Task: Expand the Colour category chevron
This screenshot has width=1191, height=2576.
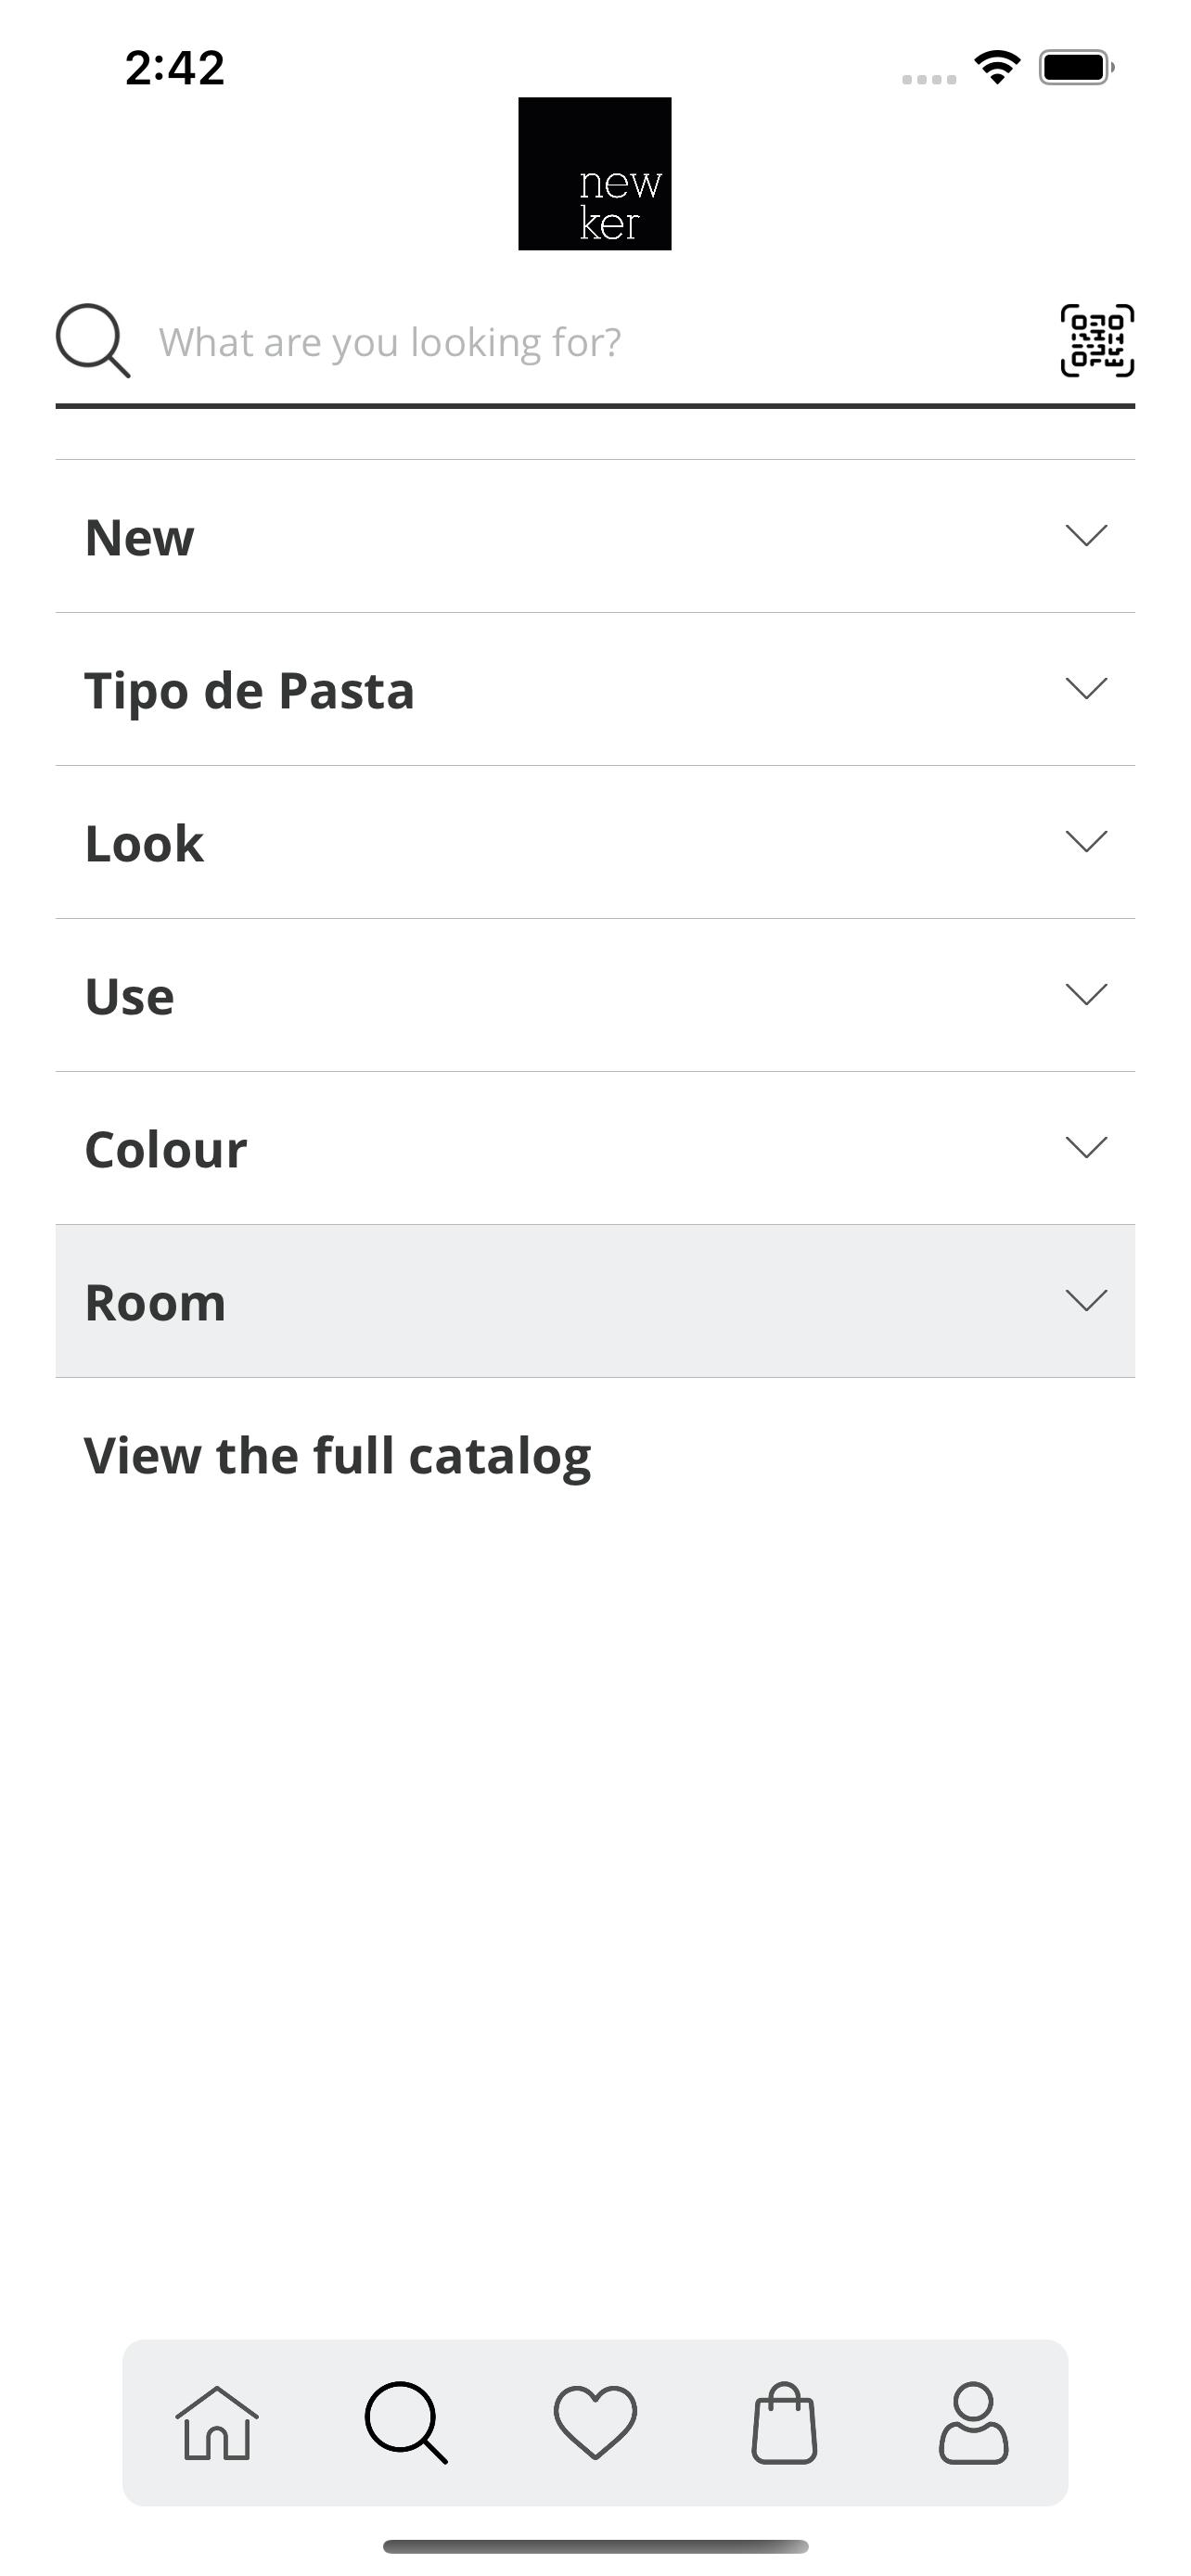Action: 1086,1147
